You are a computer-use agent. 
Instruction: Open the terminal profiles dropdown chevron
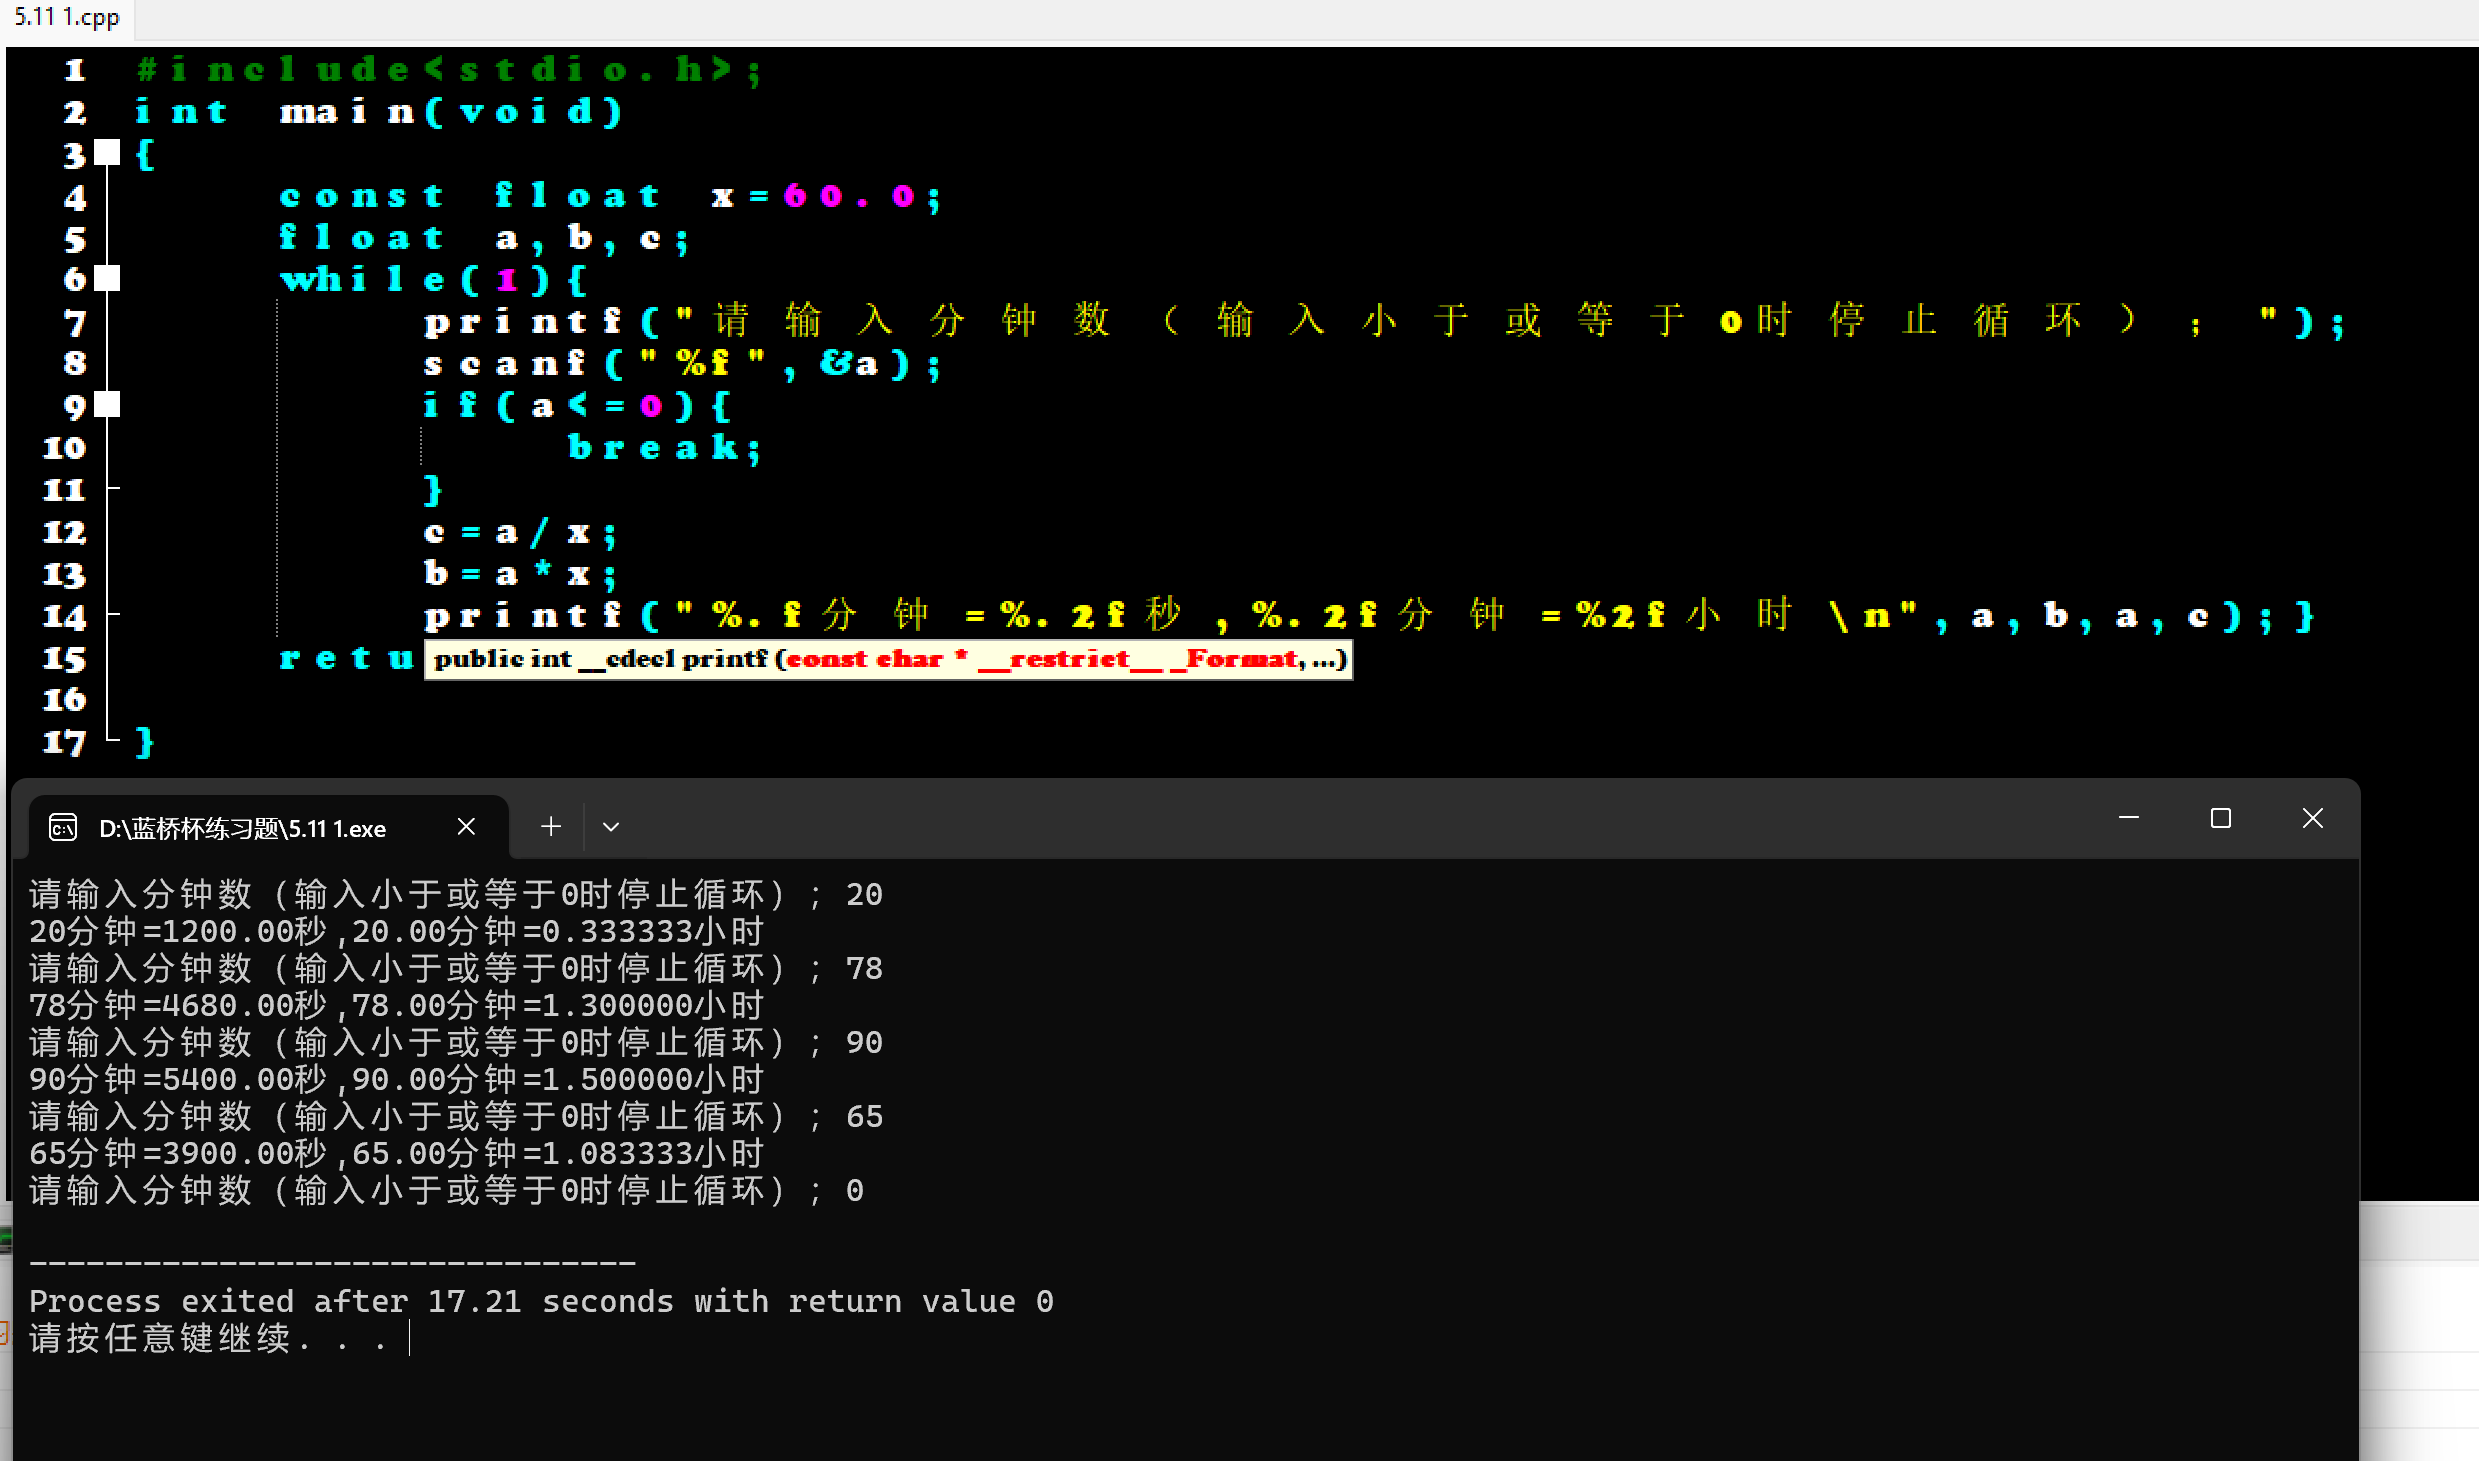[611, 827]
